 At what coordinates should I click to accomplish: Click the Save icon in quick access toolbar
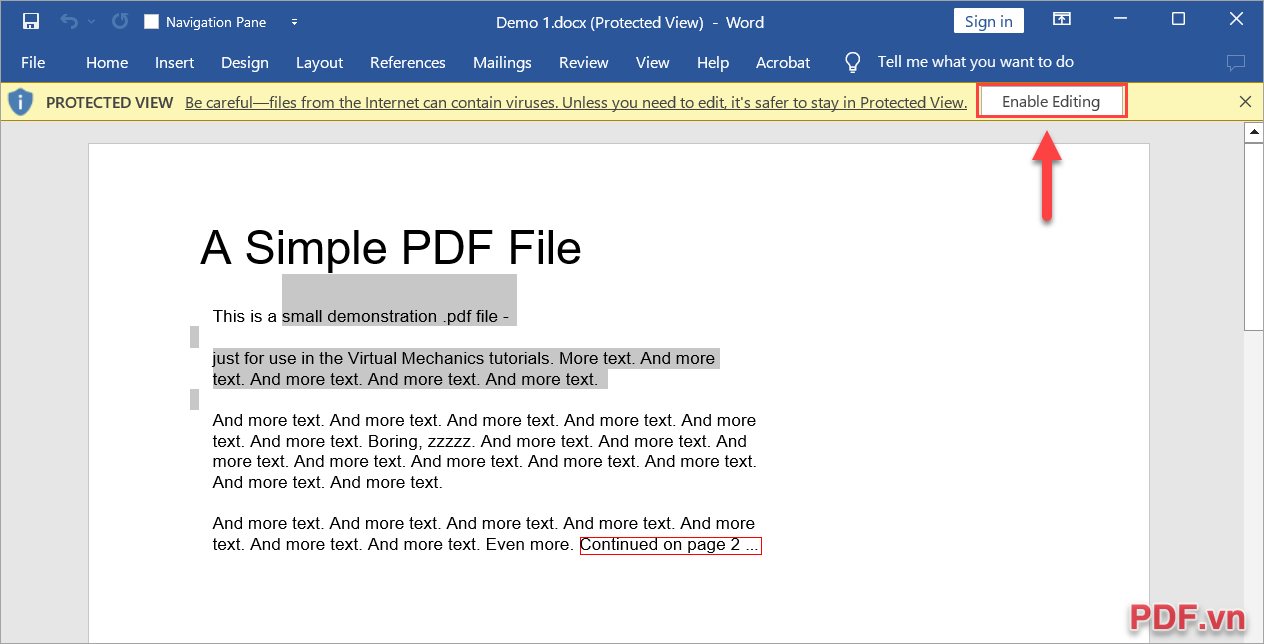[31, 21]
